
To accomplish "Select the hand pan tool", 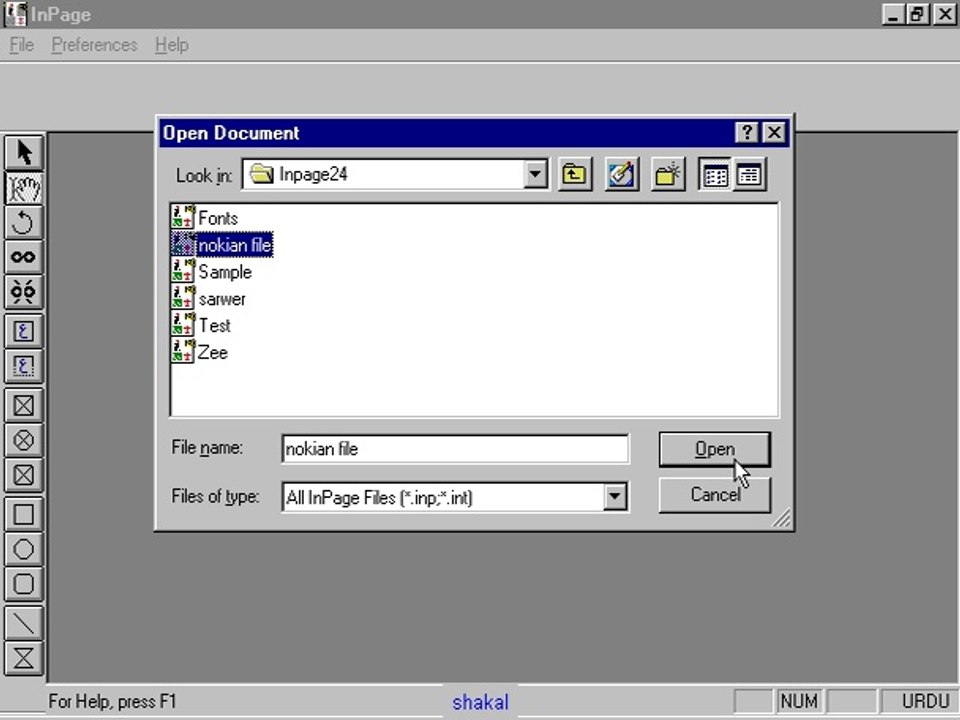I will (23, 187).
